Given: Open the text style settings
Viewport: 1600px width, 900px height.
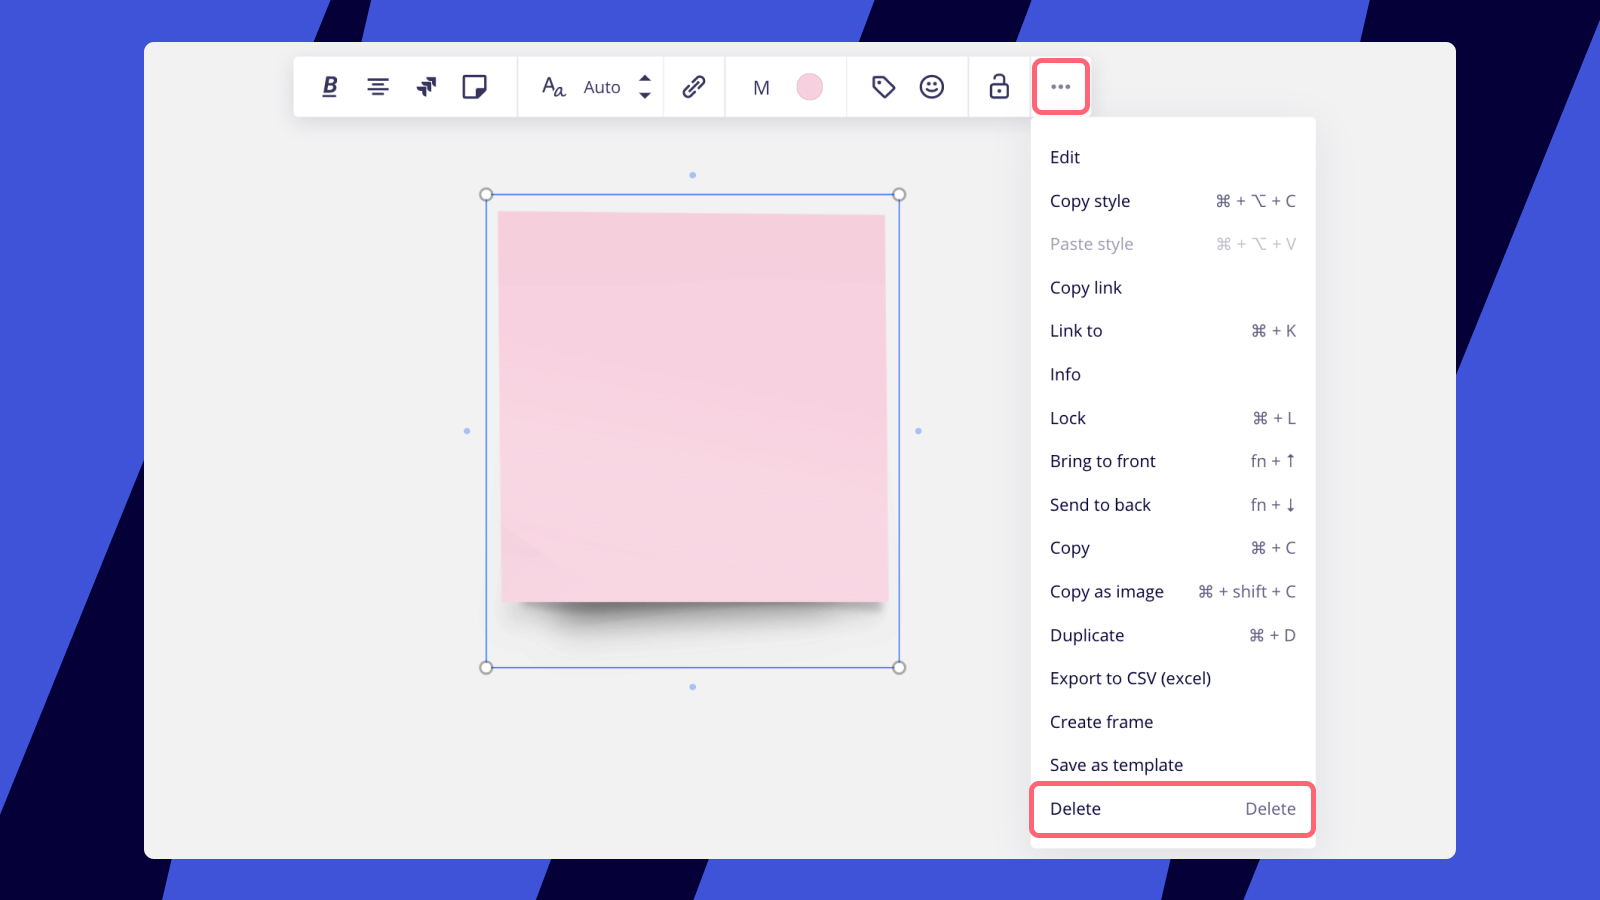Looking at the screenshot, I should point(551,87).
